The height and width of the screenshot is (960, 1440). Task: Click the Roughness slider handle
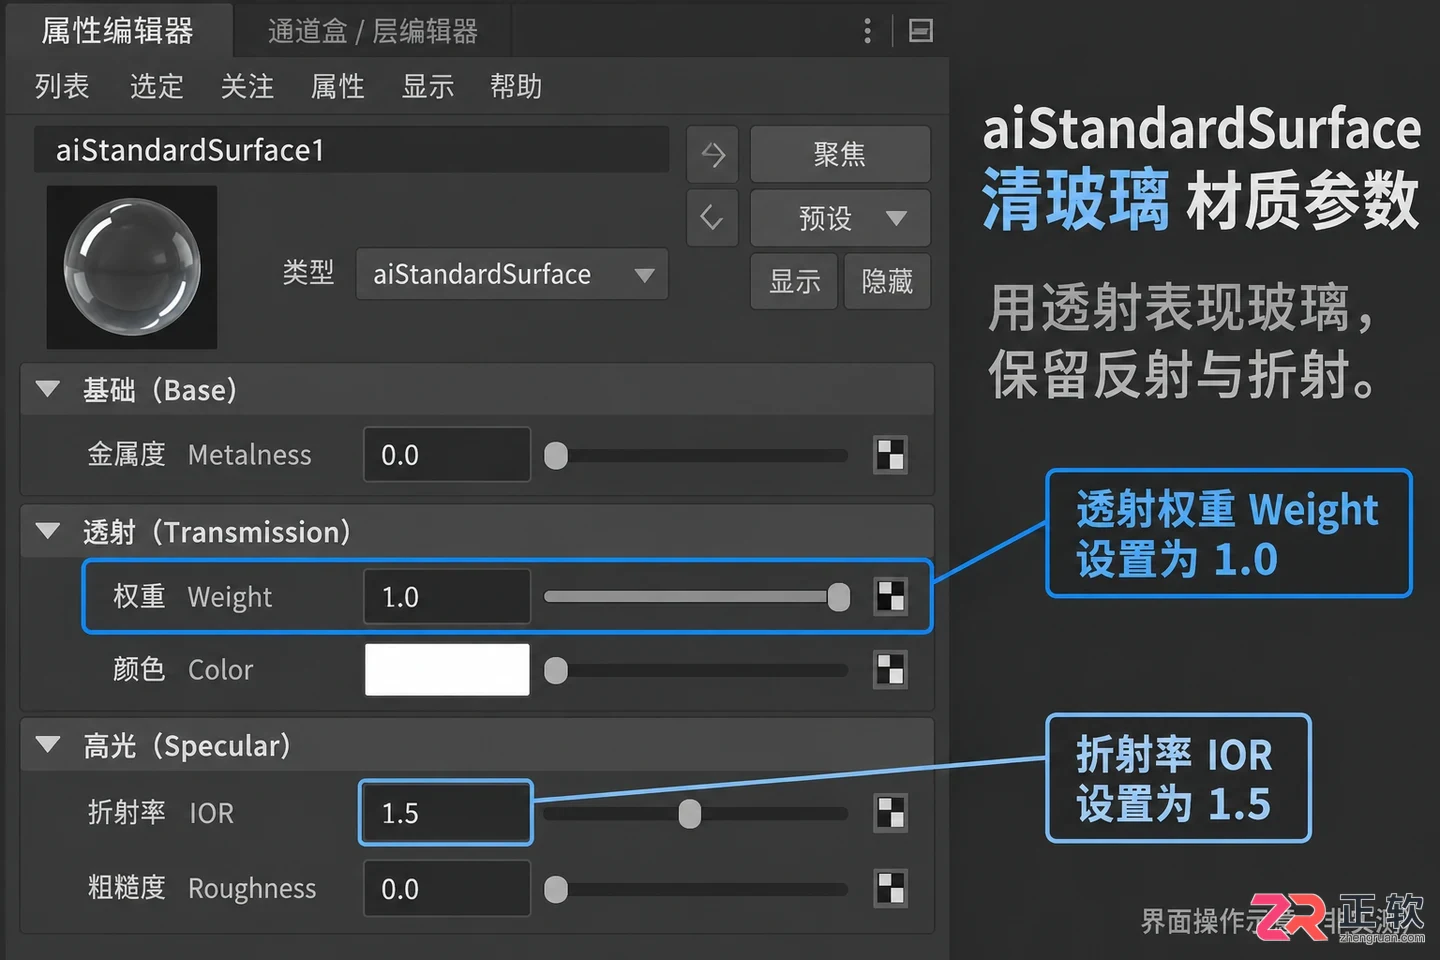556,888
